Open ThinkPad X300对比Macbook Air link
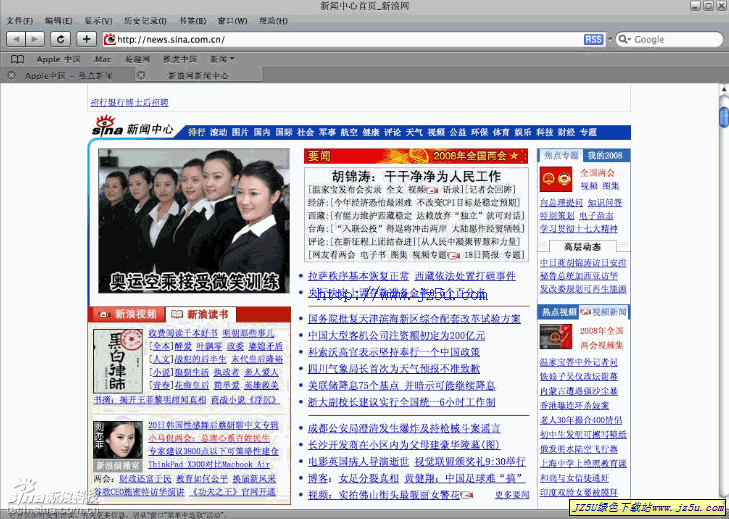Viewport: 729px width, 519px height. (x=209, y=464)
